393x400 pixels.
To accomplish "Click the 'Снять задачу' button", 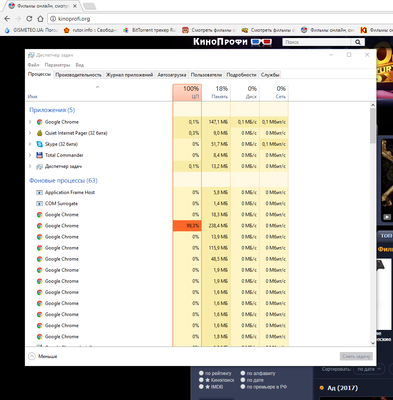I will coord(356,356).
